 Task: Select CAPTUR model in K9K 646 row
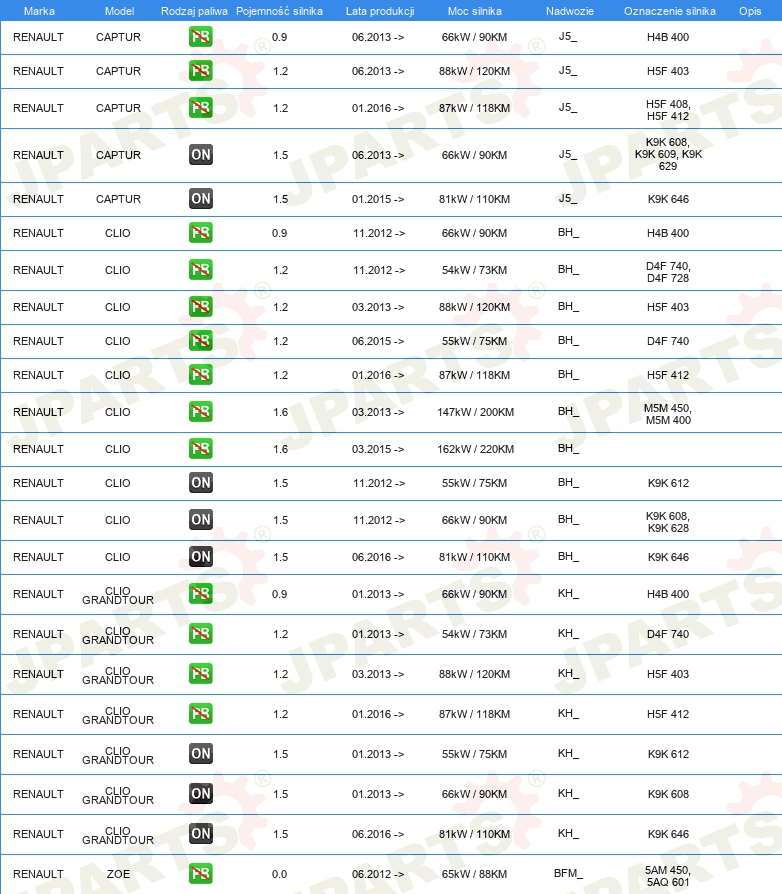click(x=118, y=199)
